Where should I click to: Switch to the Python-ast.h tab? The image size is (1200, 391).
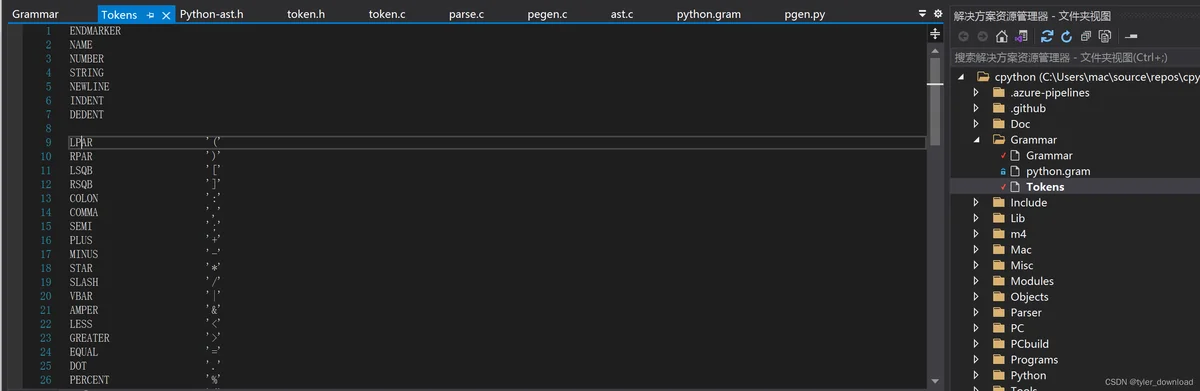tap(211, 15)
